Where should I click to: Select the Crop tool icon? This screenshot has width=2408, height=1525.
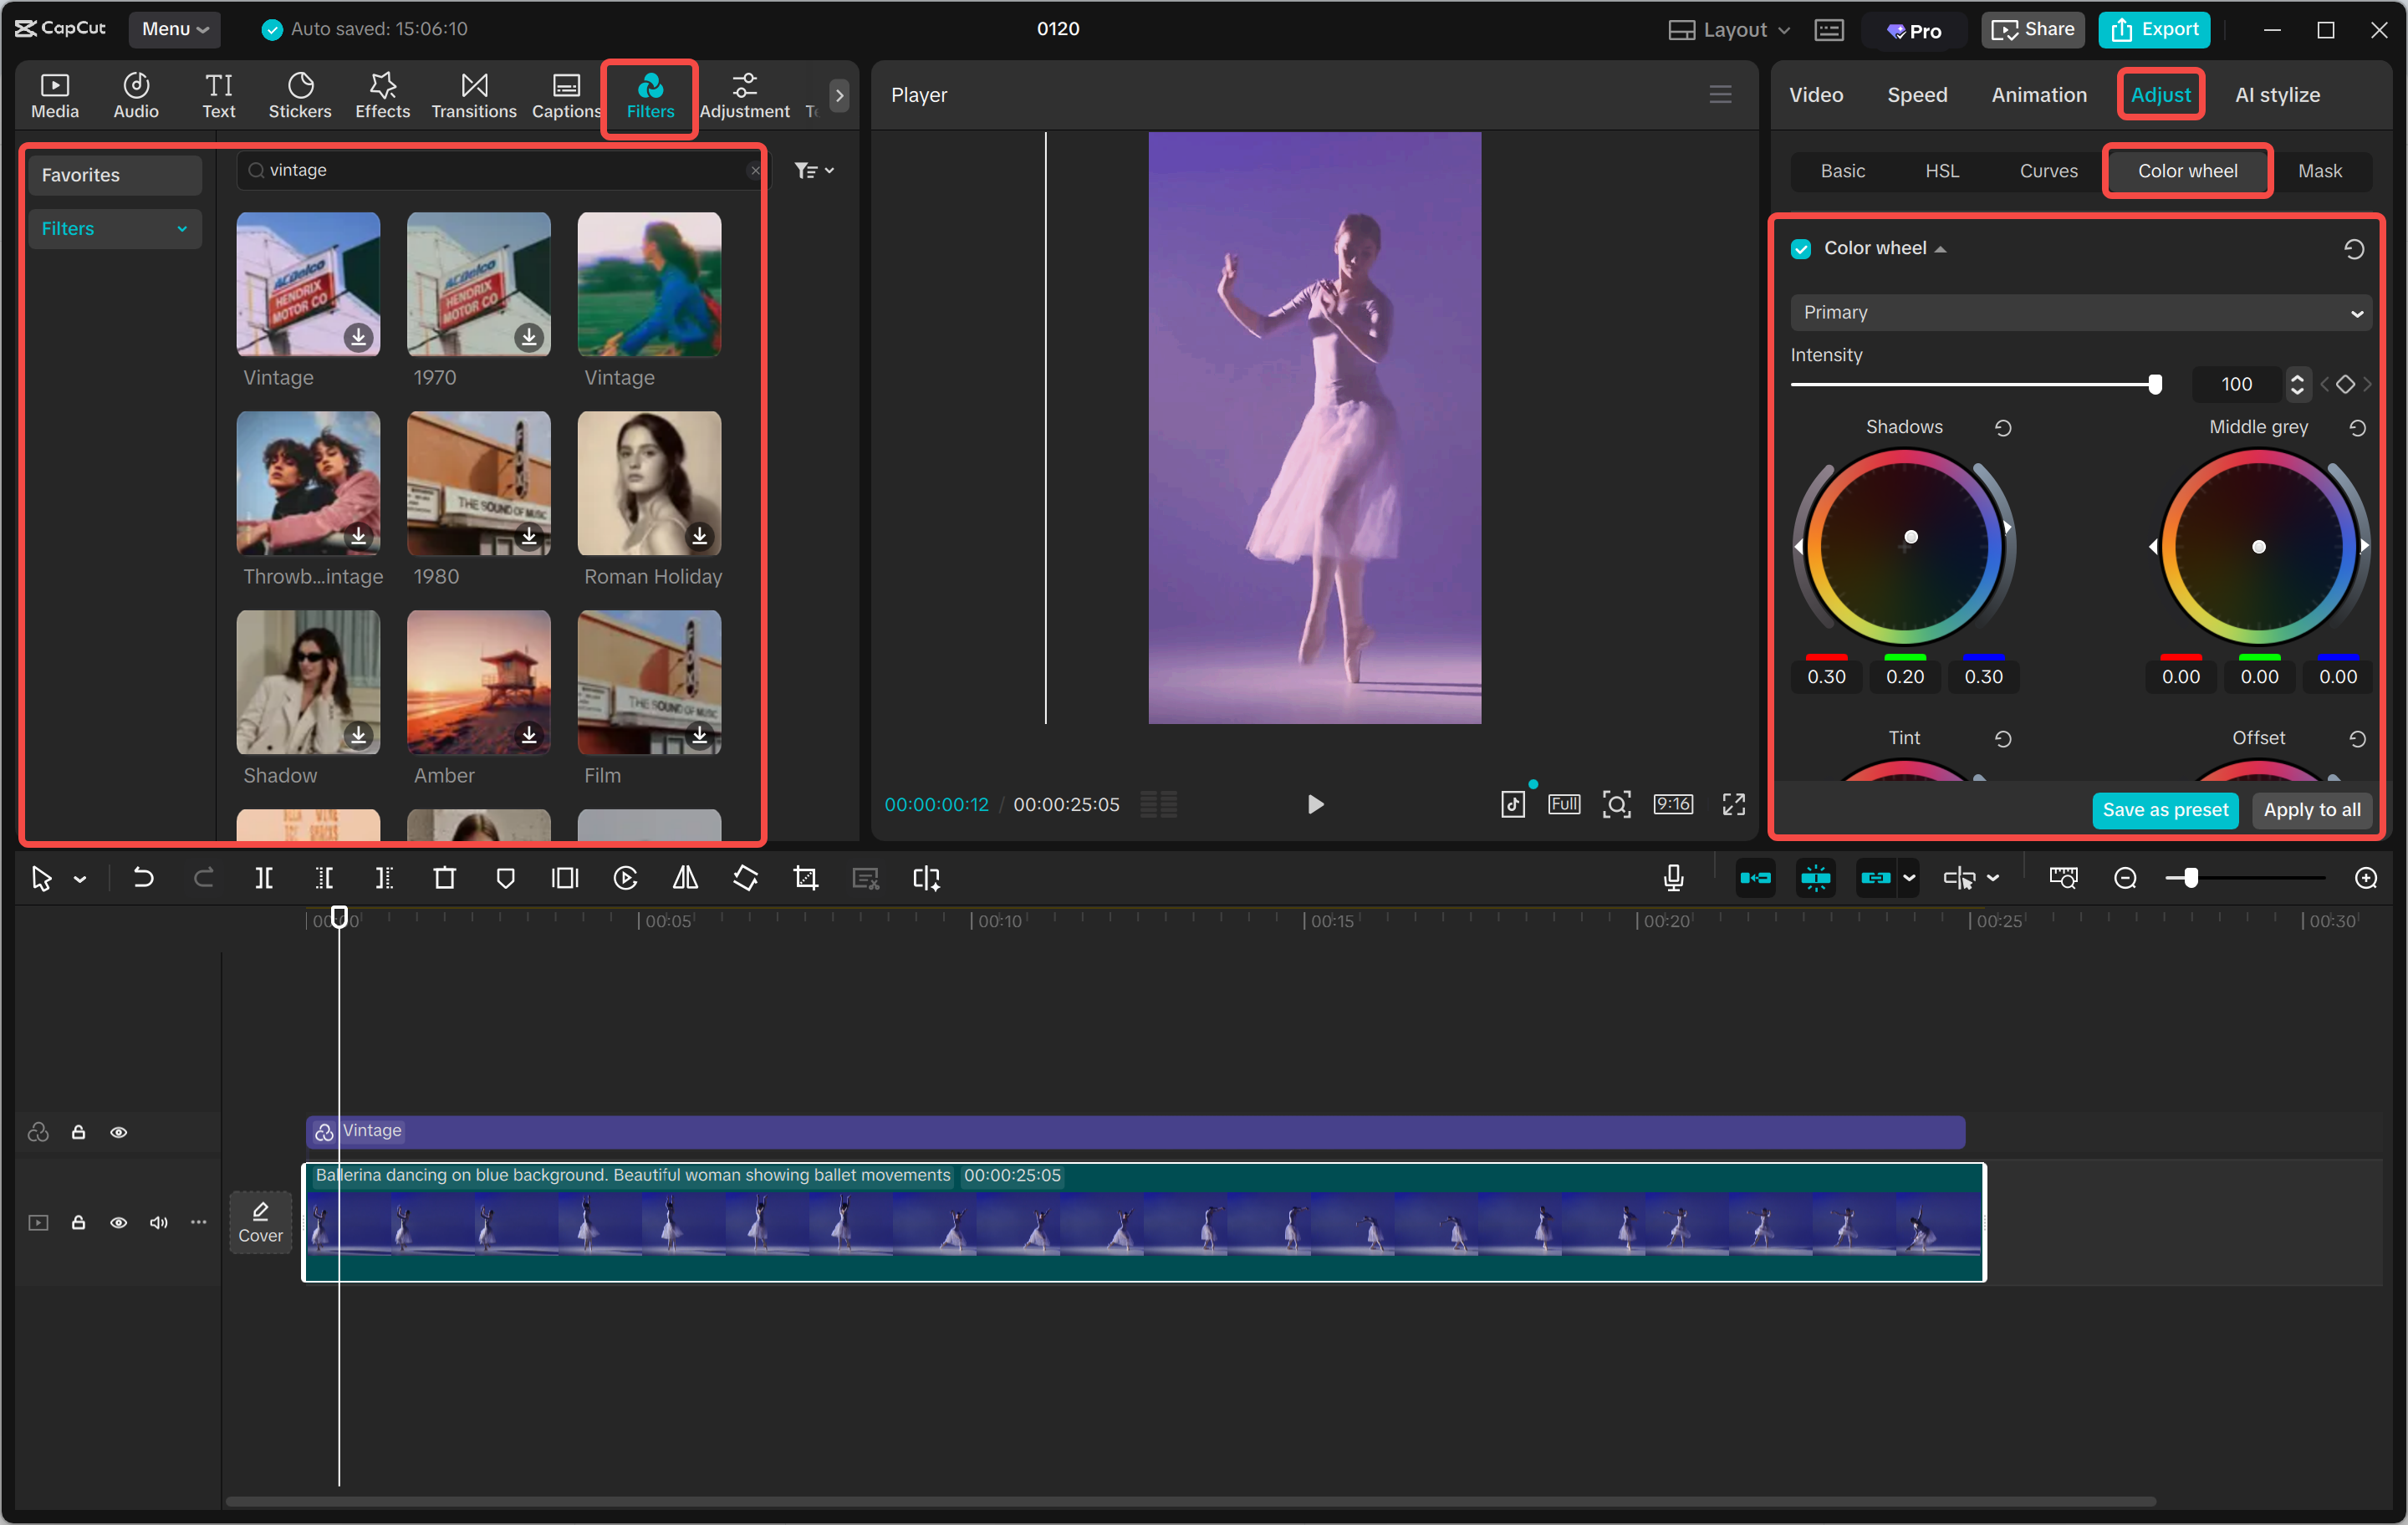(805, 878)
